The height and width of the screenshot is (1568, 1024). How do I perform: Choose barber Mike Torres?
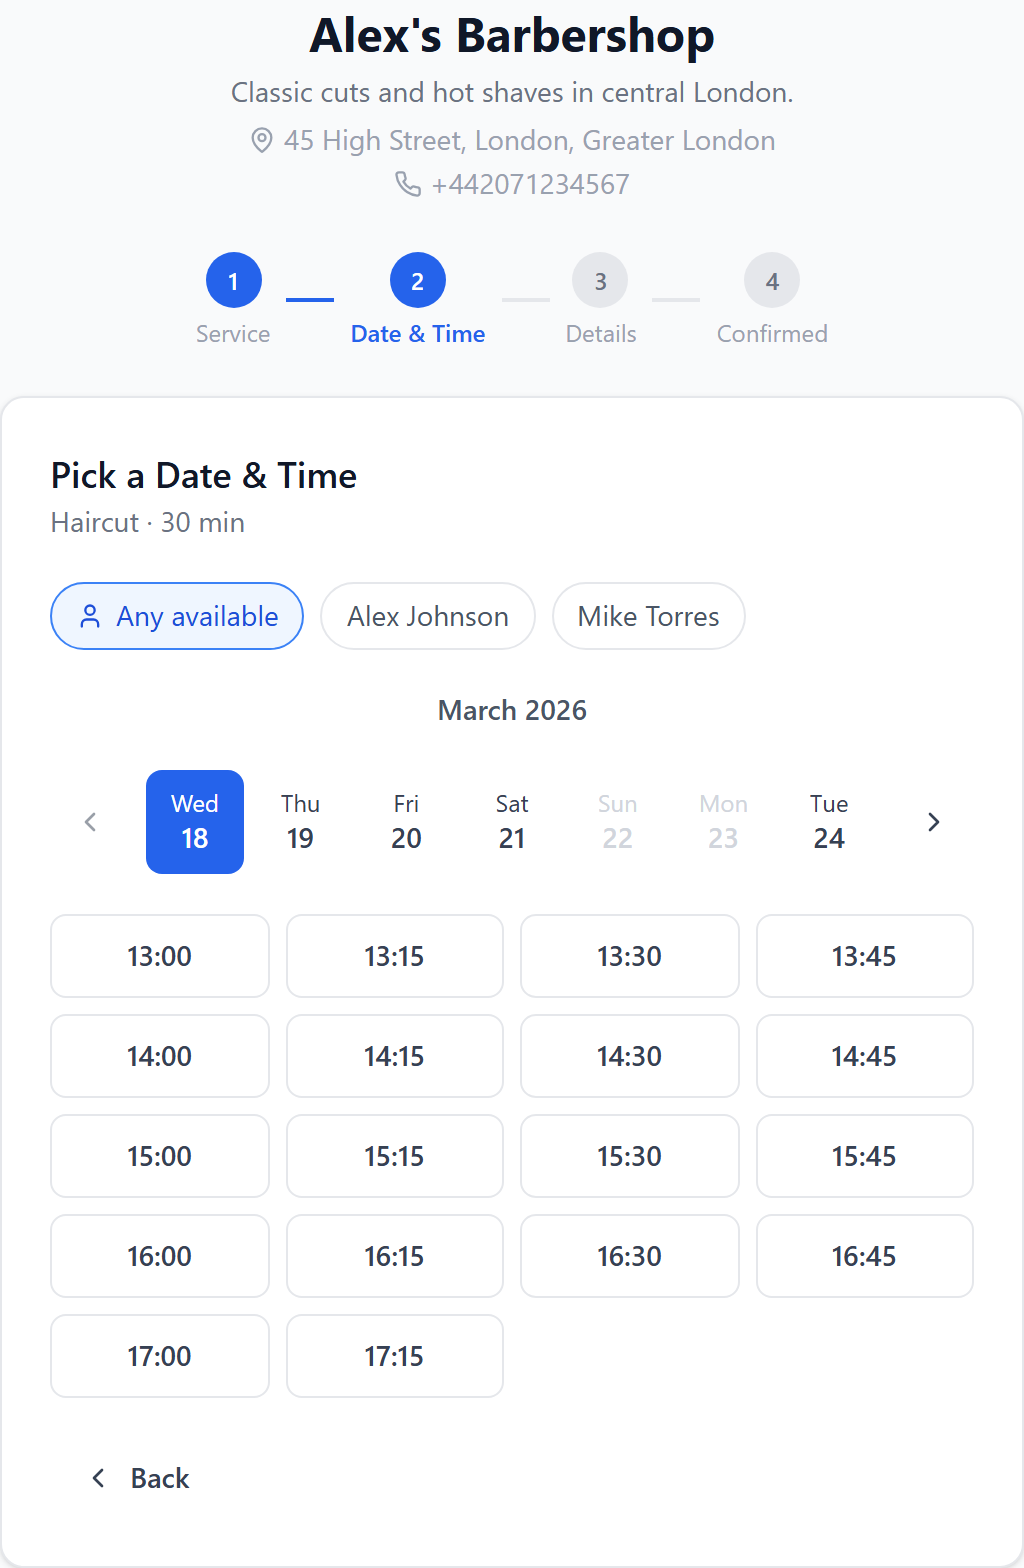[x=648, y=616]
